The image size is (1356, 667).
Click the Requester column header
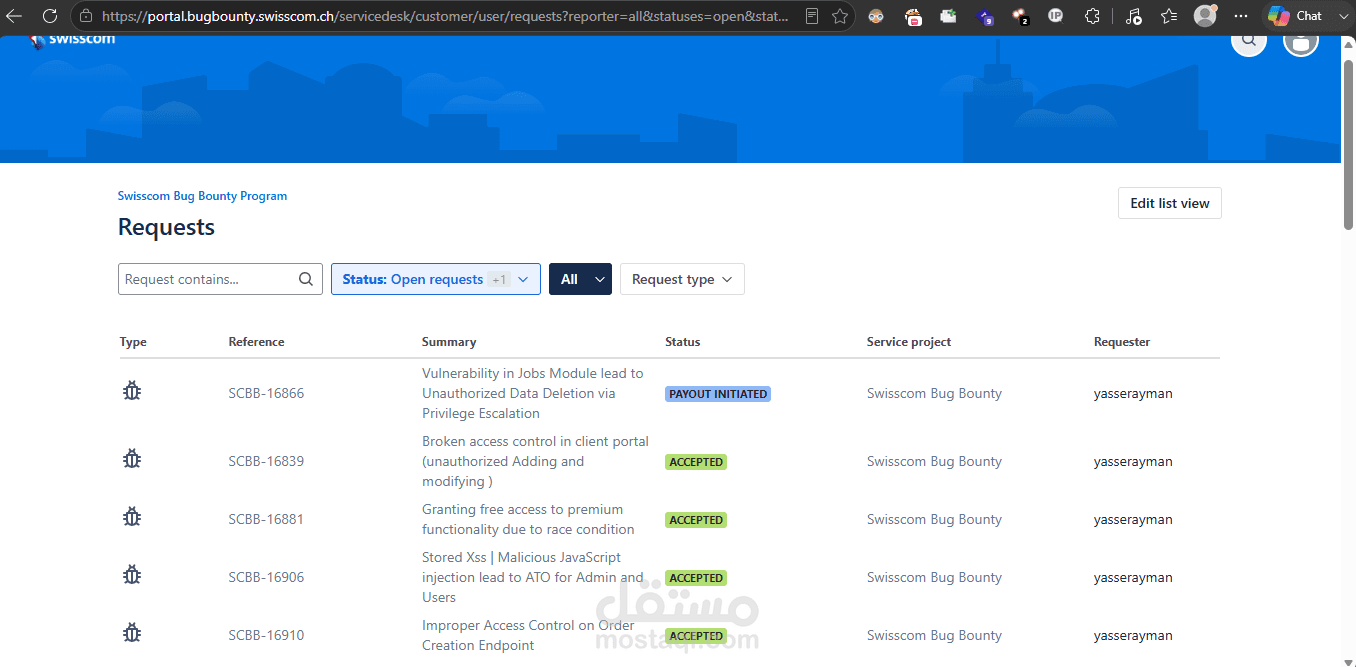click(1122, 342)
